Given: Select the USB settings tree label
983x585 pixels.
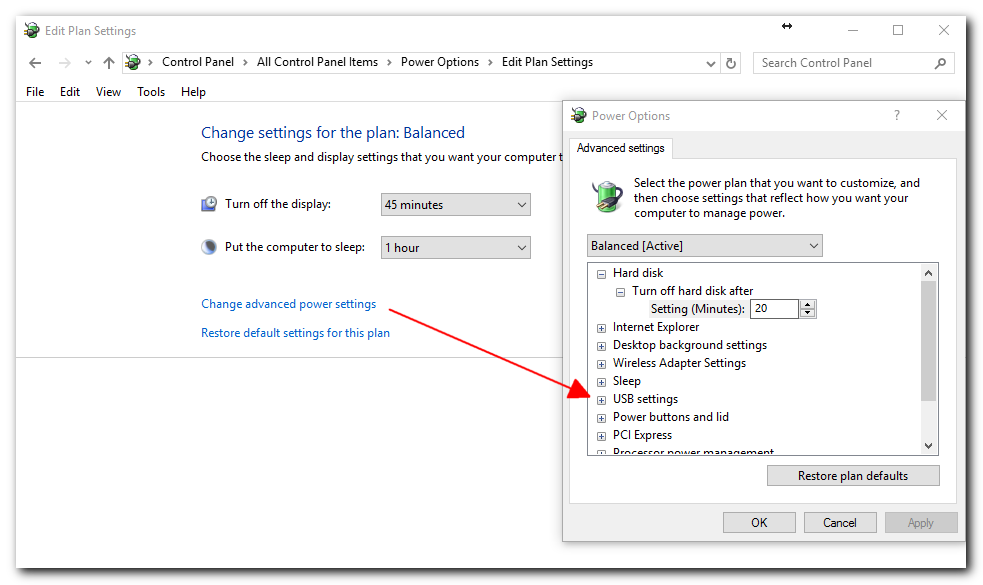Looking at the screenshot, I should click(x=645, y=399).
